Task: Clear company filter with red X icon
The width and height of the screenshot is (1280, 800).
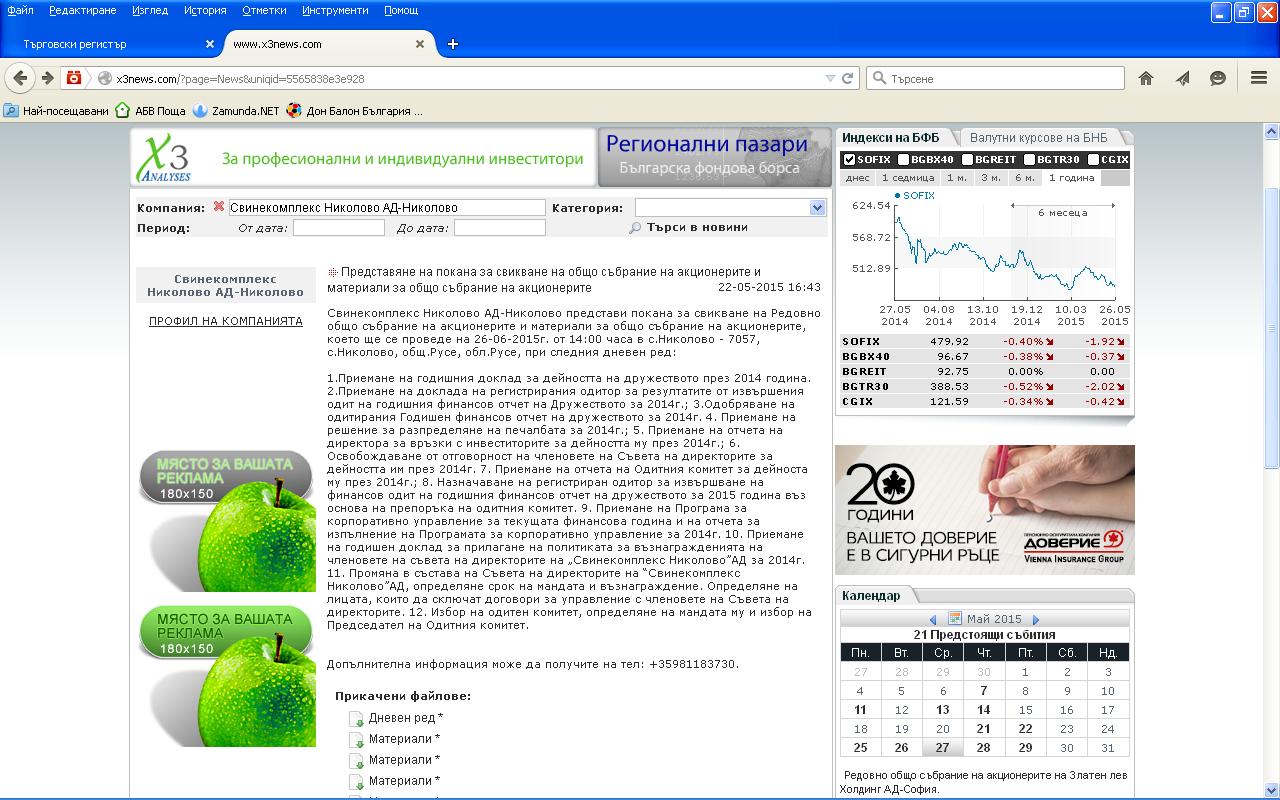Action: tap(218, 207)
